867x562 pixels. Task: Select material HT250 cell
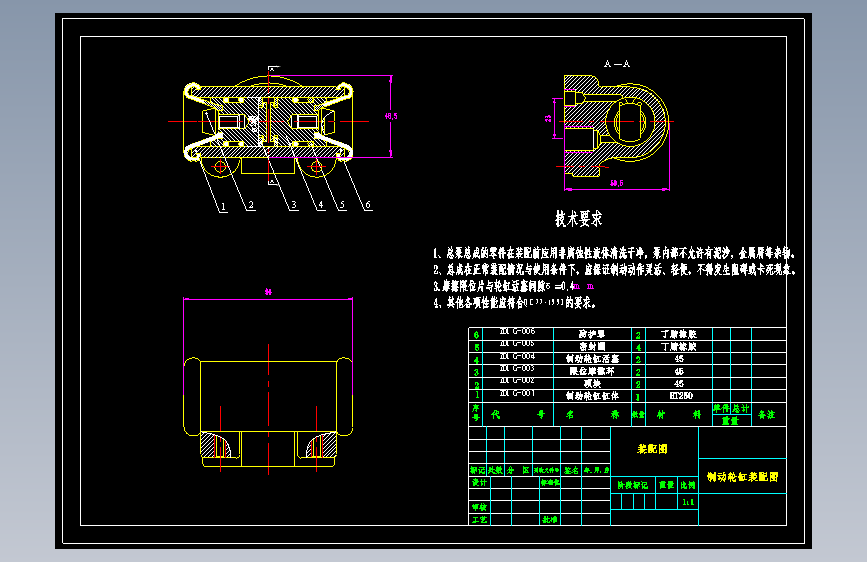pyautogui.click(x=681, y=396)
